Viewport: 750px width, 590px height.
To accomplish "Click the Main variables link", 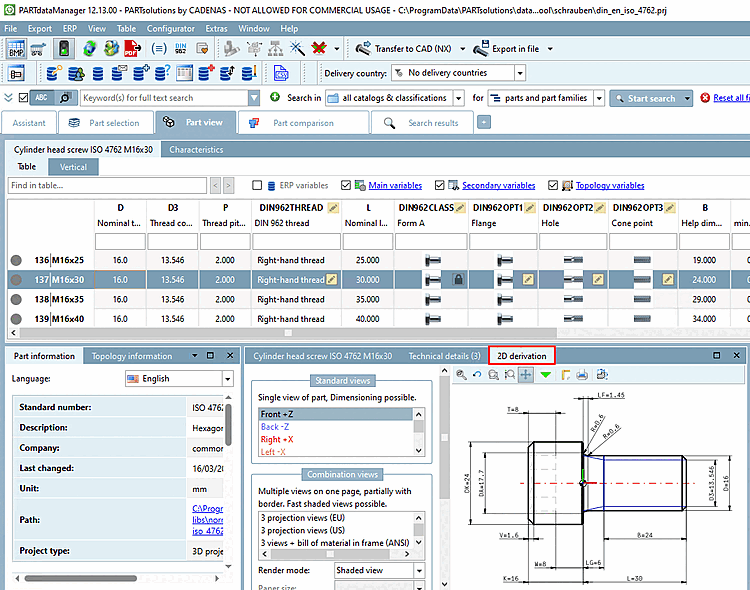I will pos(395,185).
